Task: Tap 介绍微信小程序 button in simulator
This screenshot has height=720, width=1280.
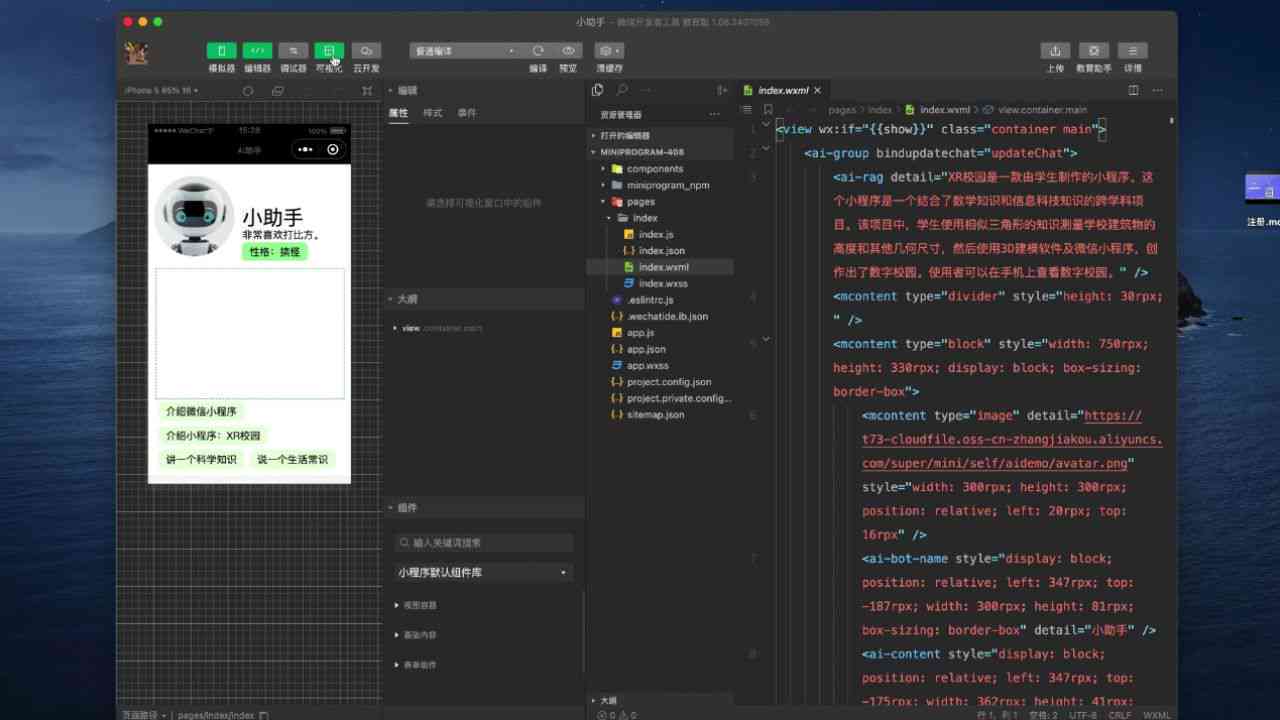Action: tap(202, 412)
